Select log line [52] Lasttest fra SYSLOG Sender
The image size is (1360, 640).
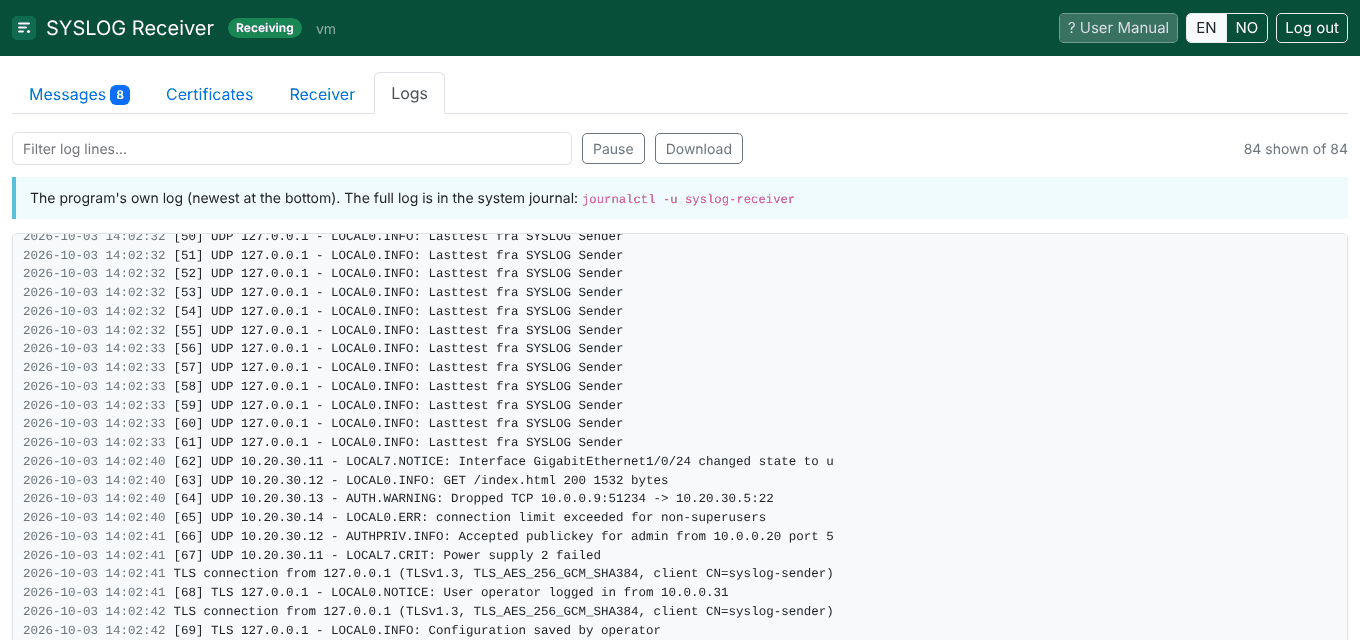(323, 273)
